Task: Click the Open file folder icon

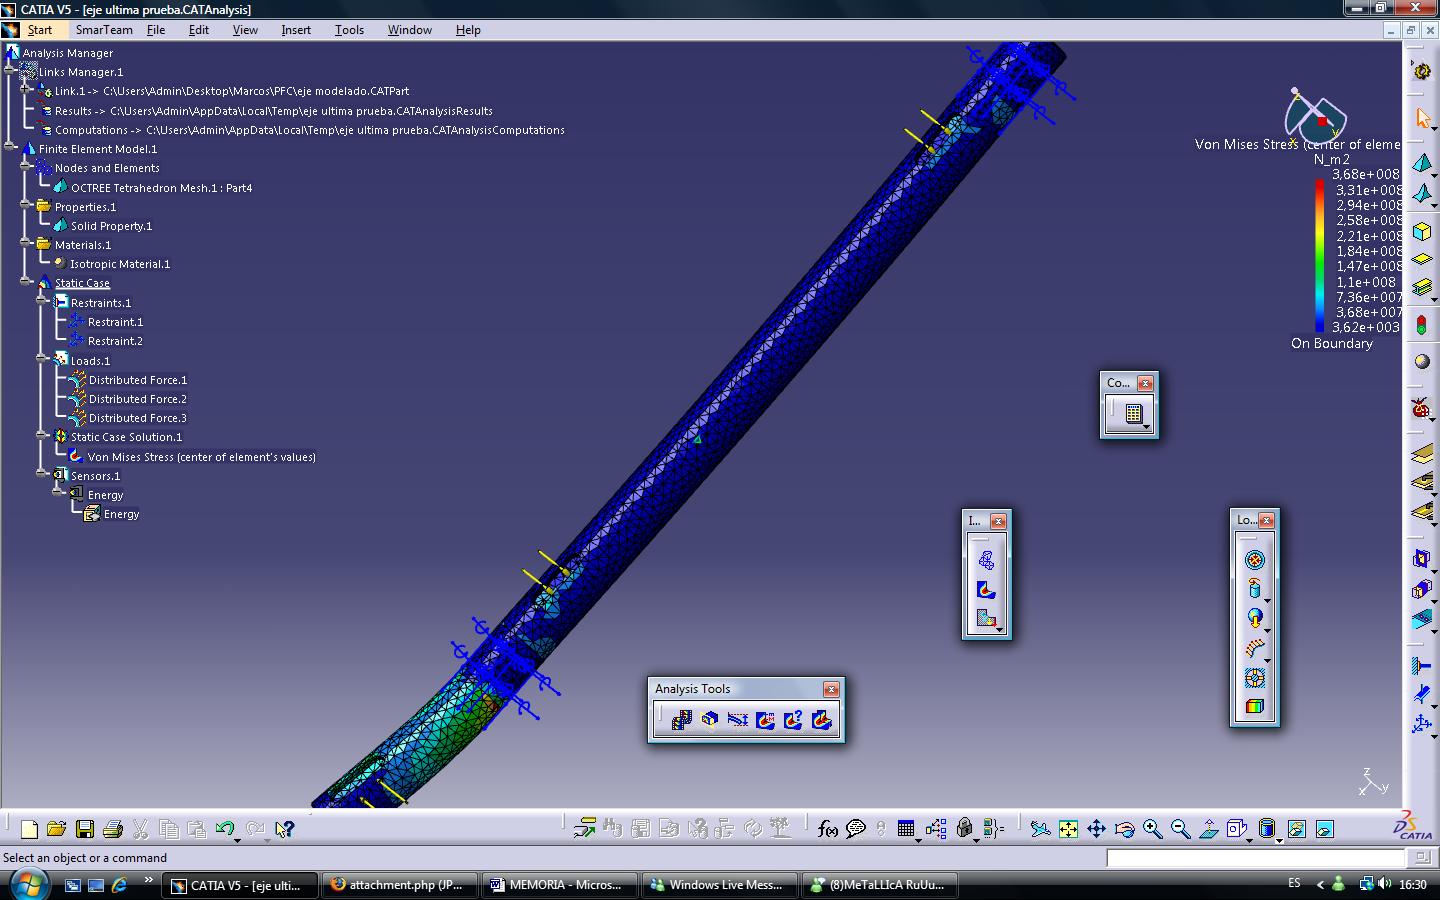Action: click(x=57, y=829)
